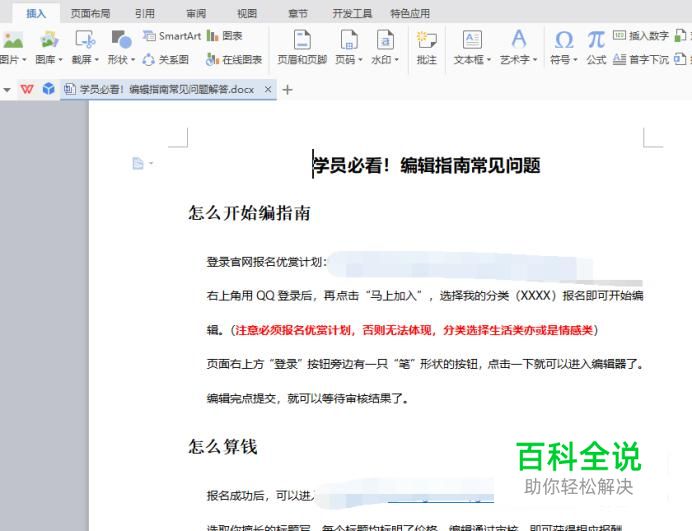Image resolution: width=692 pixels, height=531 pixels.
Task: Open the 视图 ribbon tab
Action: [247, 14]
